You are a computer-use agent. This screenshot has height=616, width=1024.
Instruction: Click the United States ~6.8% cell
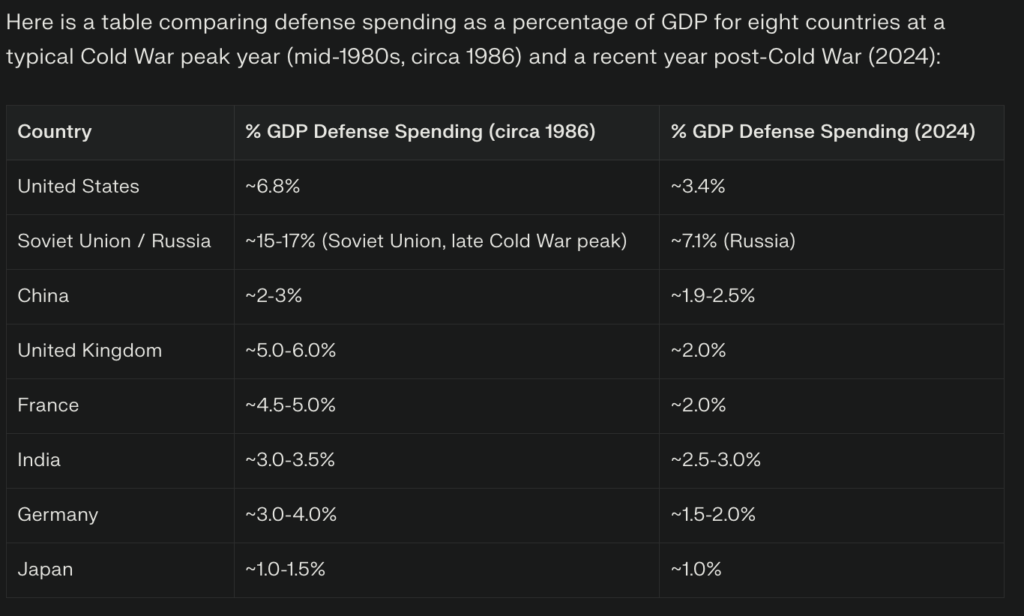point(273,187)
